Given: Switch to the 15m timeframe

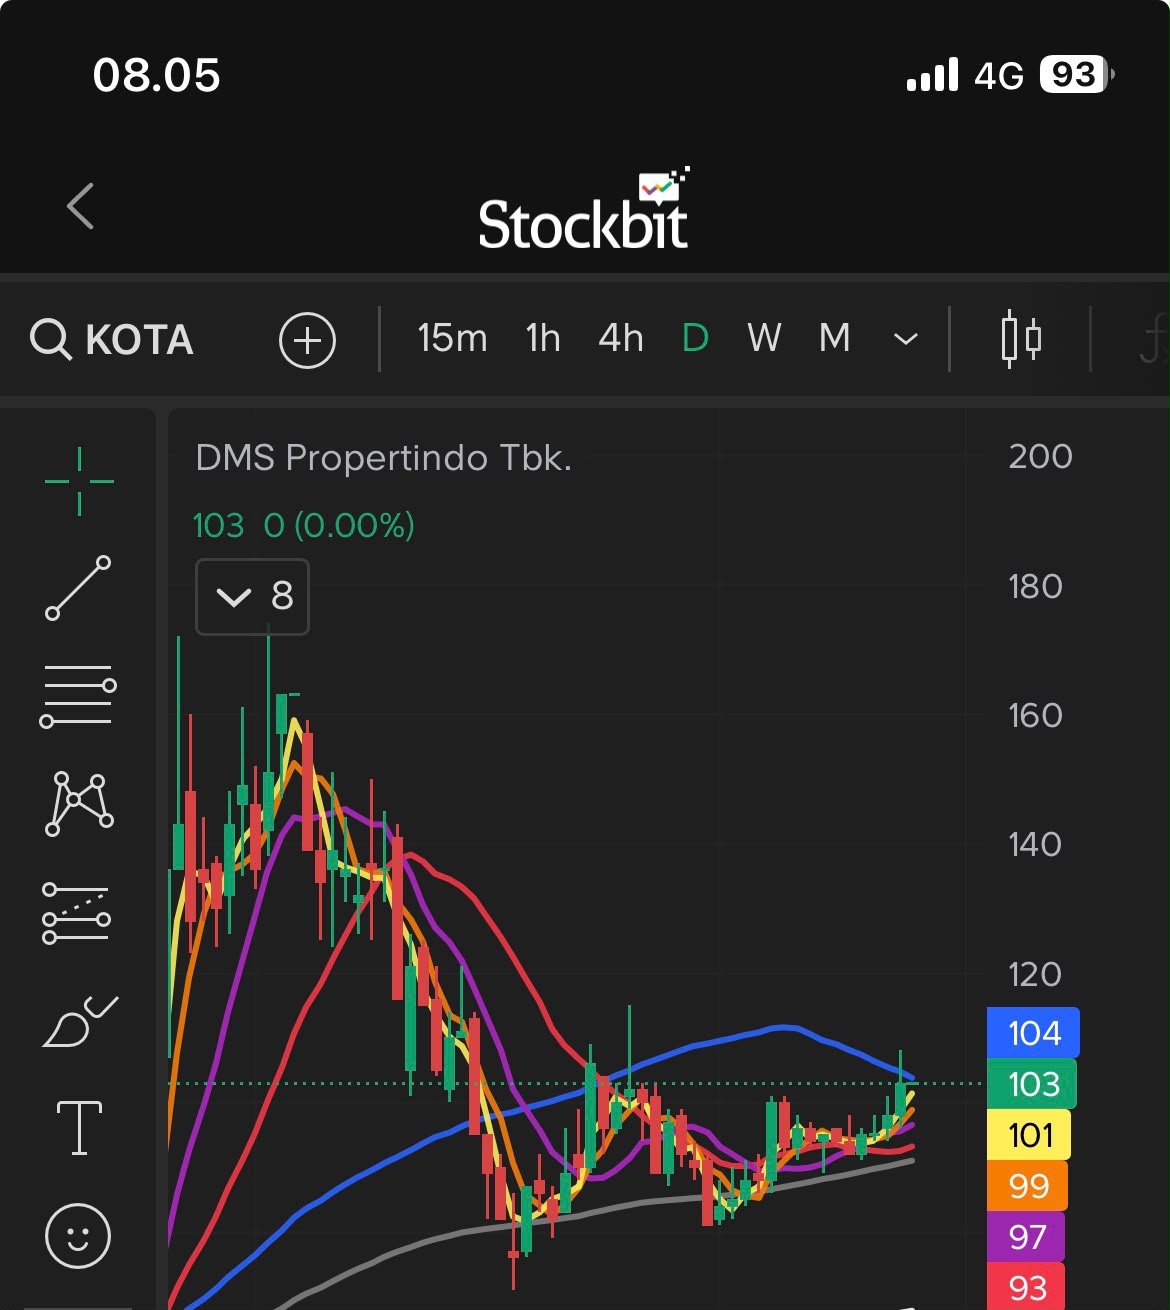Looking at the screenshot, I should 452,339.
